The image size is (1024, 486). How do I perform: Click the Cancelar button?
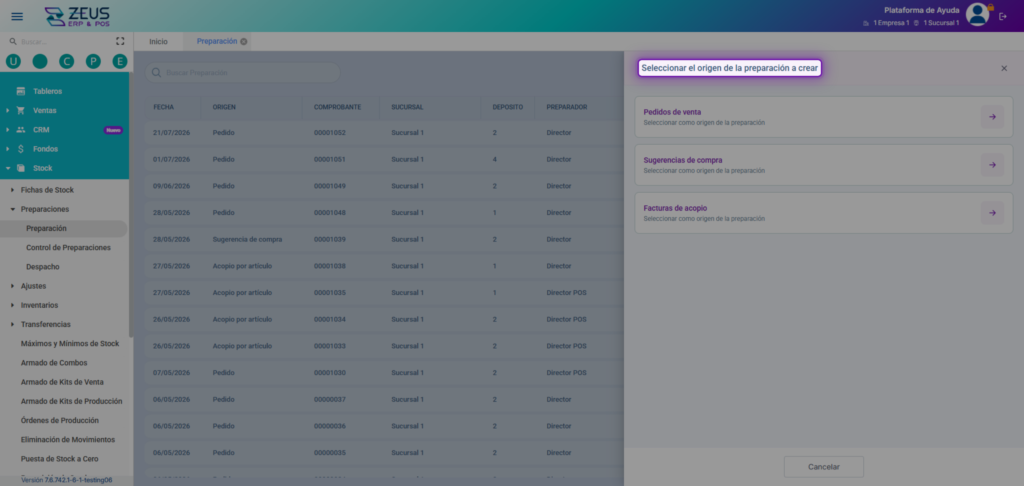[824, 467]
